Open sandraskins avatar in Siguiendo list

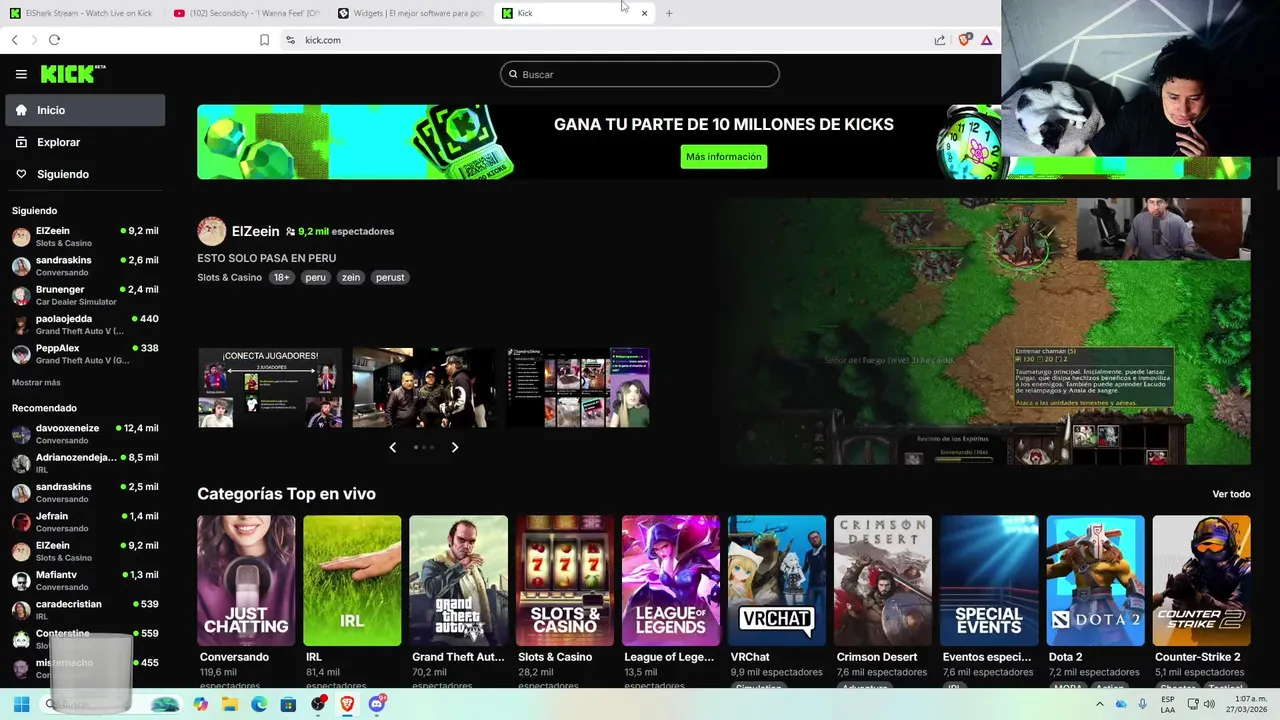click(21, 266)
